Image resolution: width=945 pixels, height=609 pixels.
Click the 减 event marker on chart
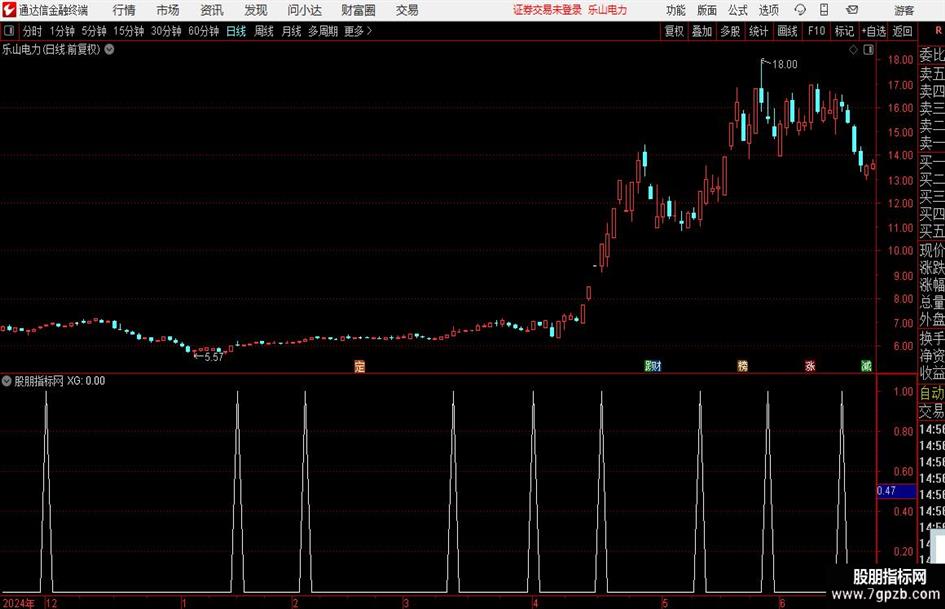click(x=866, y=366)
